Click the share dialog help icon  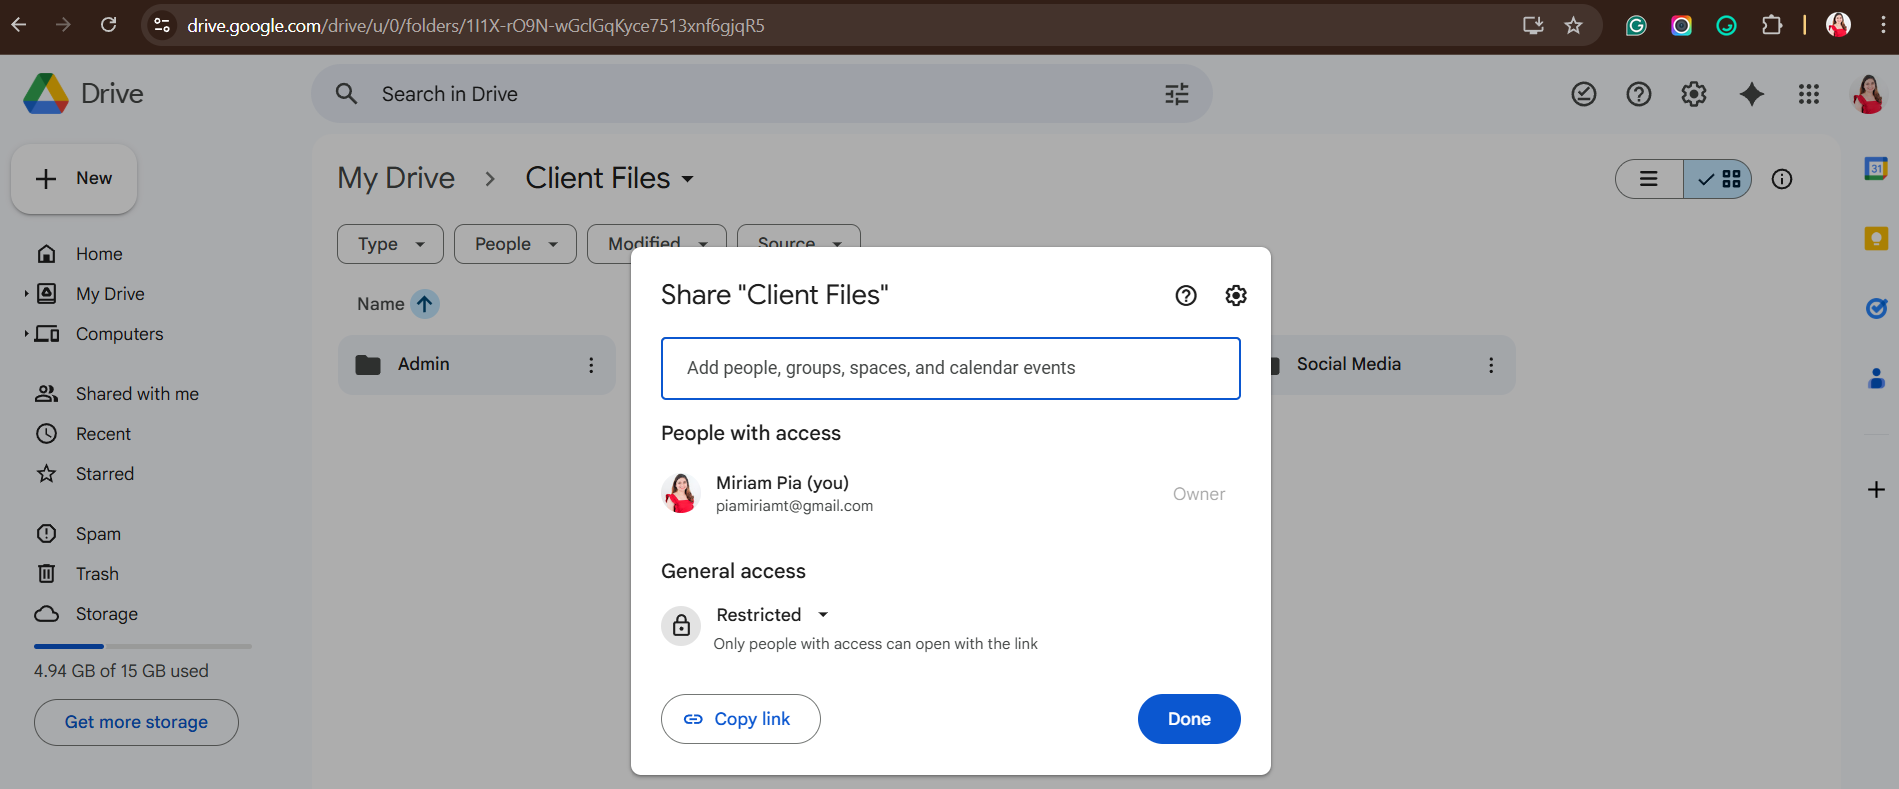[x=1186, y=295]
